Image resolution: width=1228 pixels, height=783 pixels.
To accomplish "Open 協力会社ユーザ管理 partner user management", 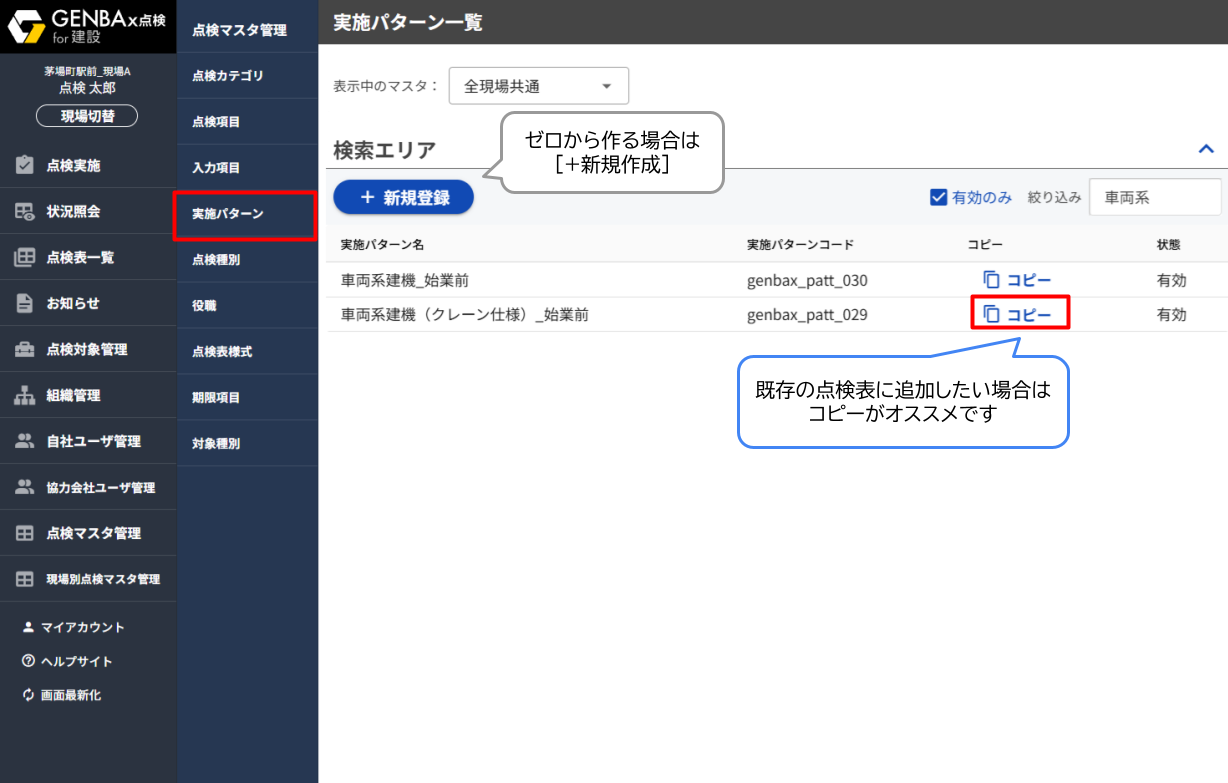I will [88, 487].
